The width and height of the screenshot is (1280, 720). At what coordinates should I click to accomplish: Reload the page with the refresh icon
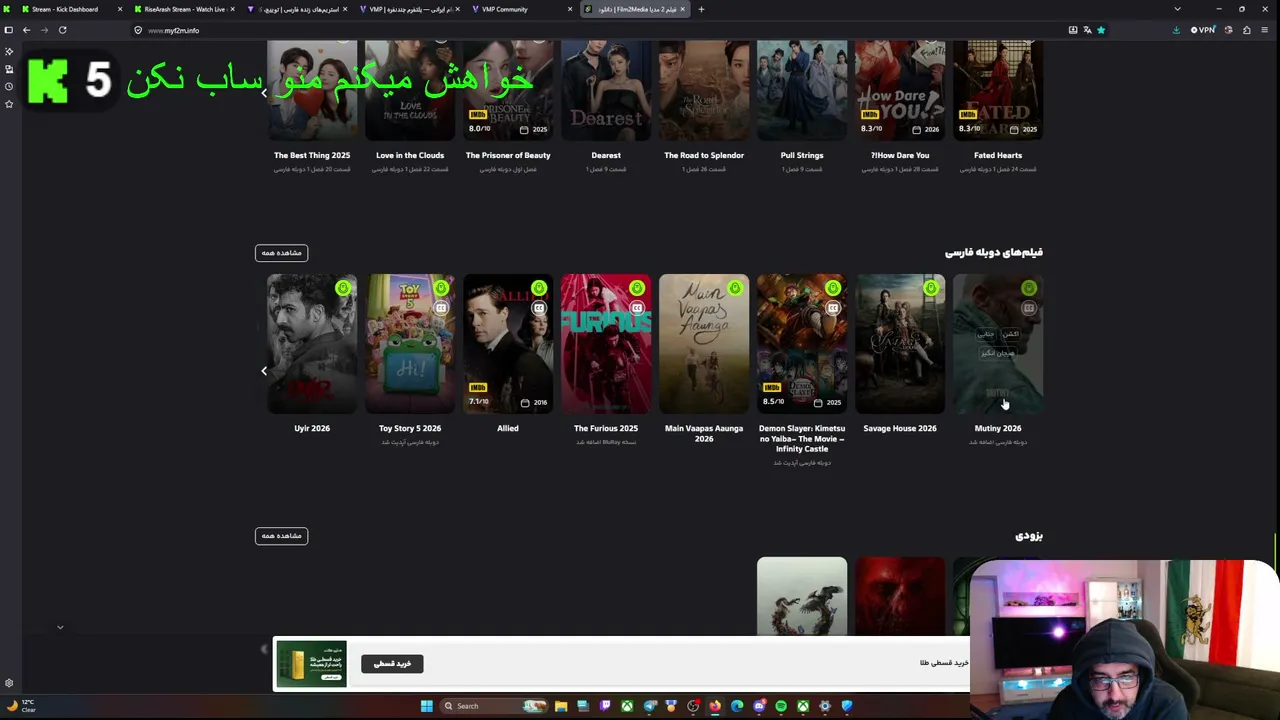(x=62, y=30)
